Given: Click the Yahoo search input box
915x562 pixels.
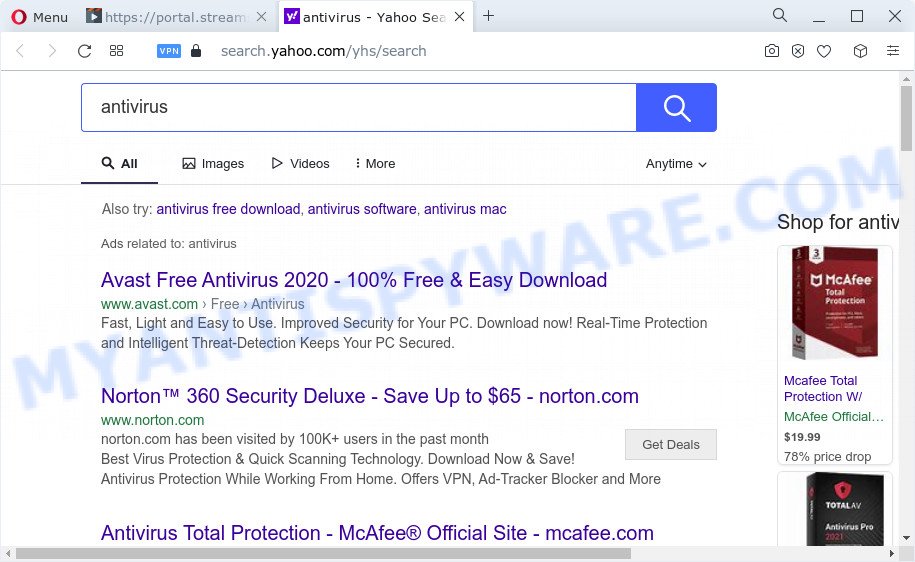Looking at the screenshot, I should point(359,107).
